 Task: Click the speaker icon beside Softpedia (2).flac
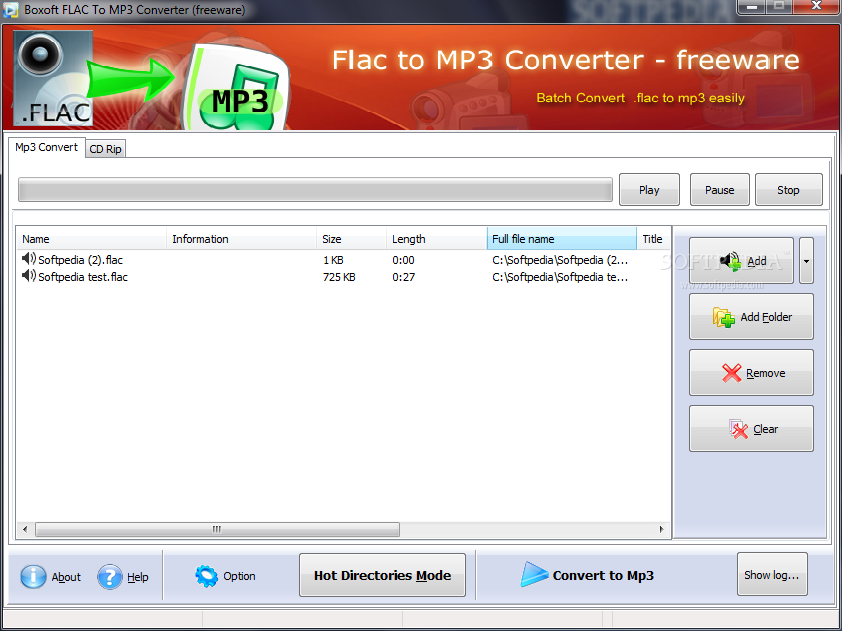[x=28, y=259]
